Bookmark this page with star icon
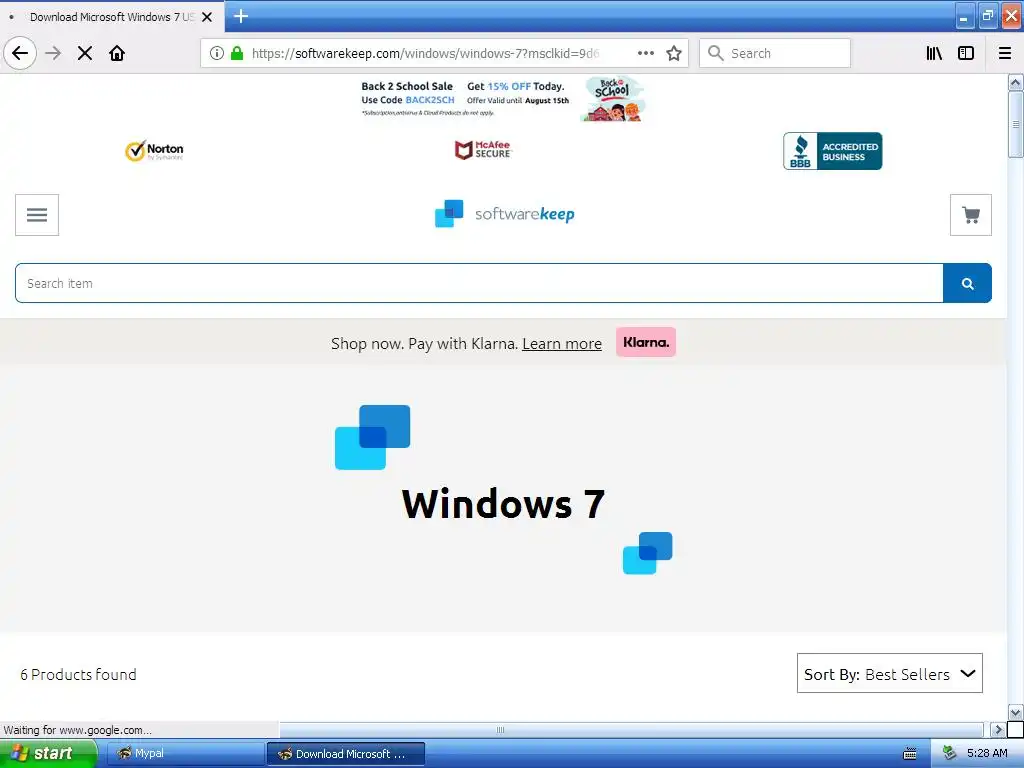Screen dimensions: 1024x768 click(x=674, y=54)
